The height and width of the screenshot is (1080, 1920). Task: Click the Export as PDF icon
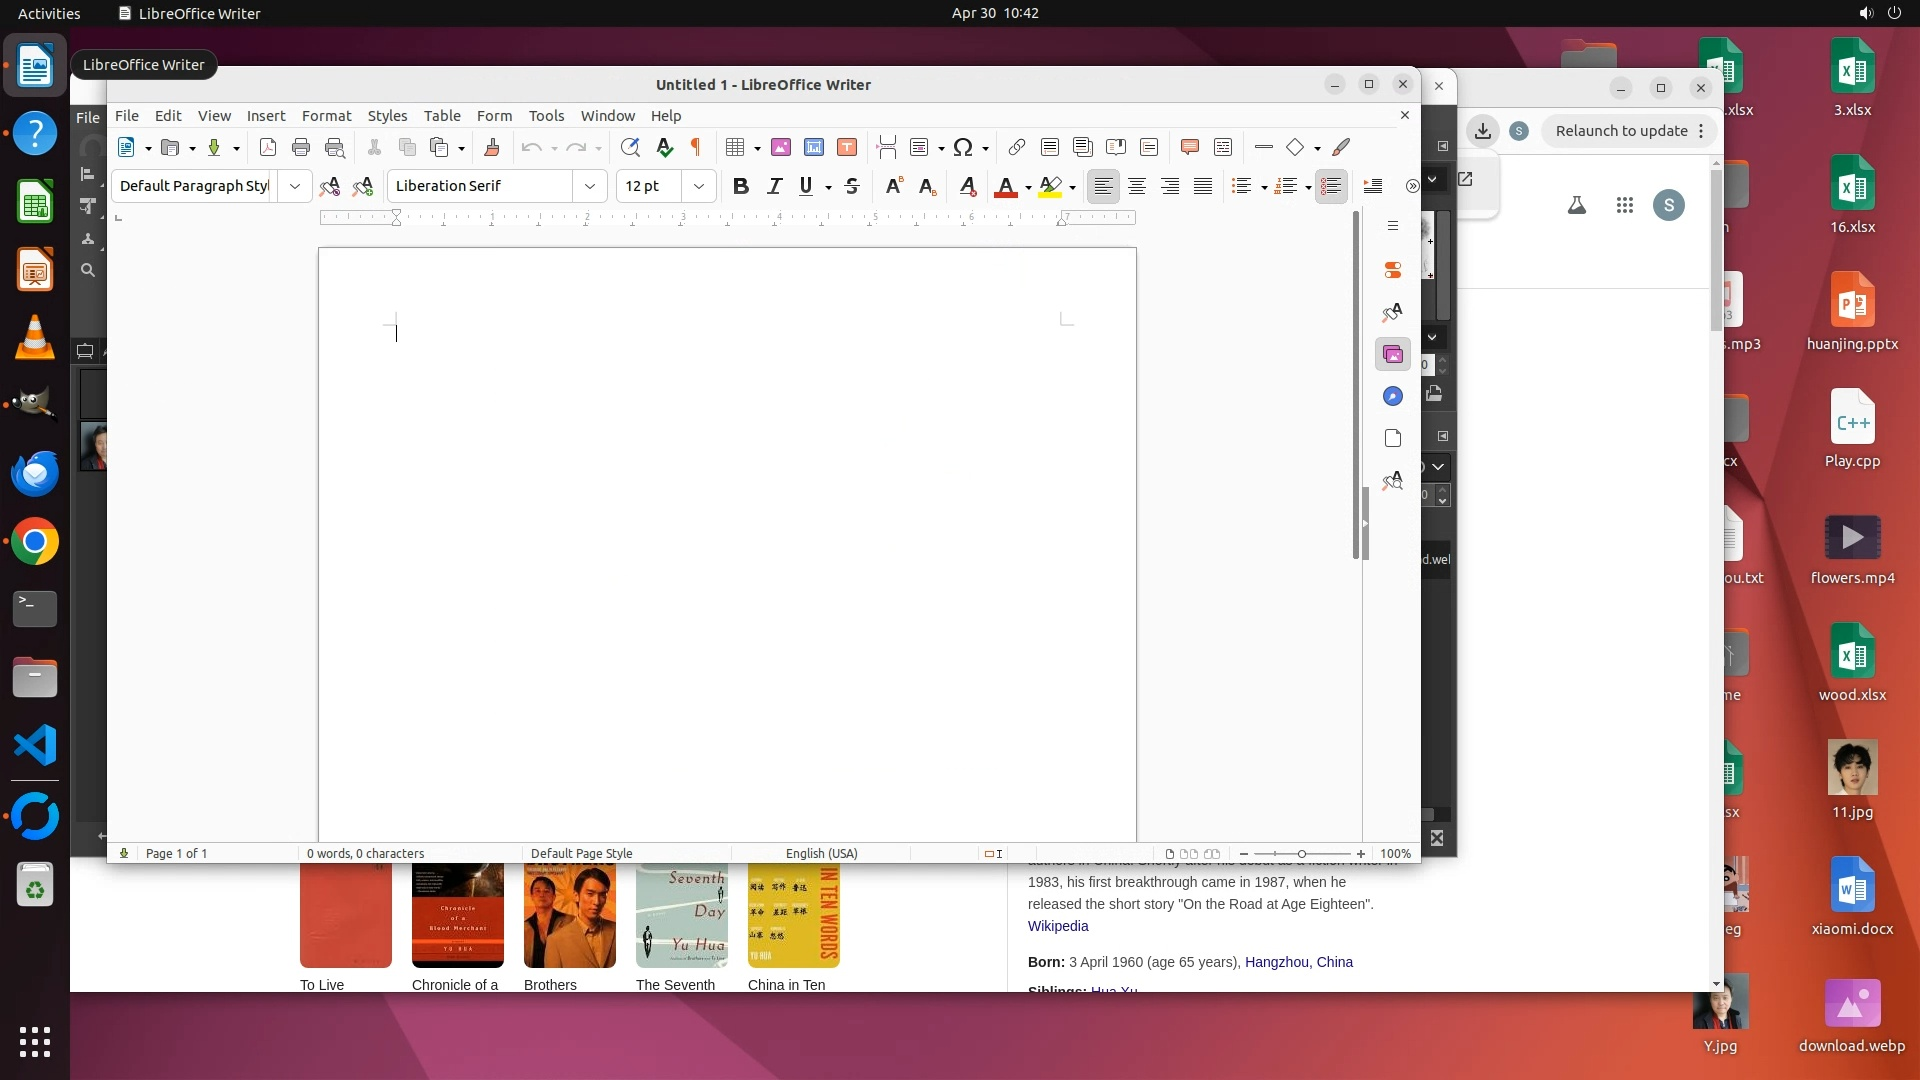[x=268, y=148]
